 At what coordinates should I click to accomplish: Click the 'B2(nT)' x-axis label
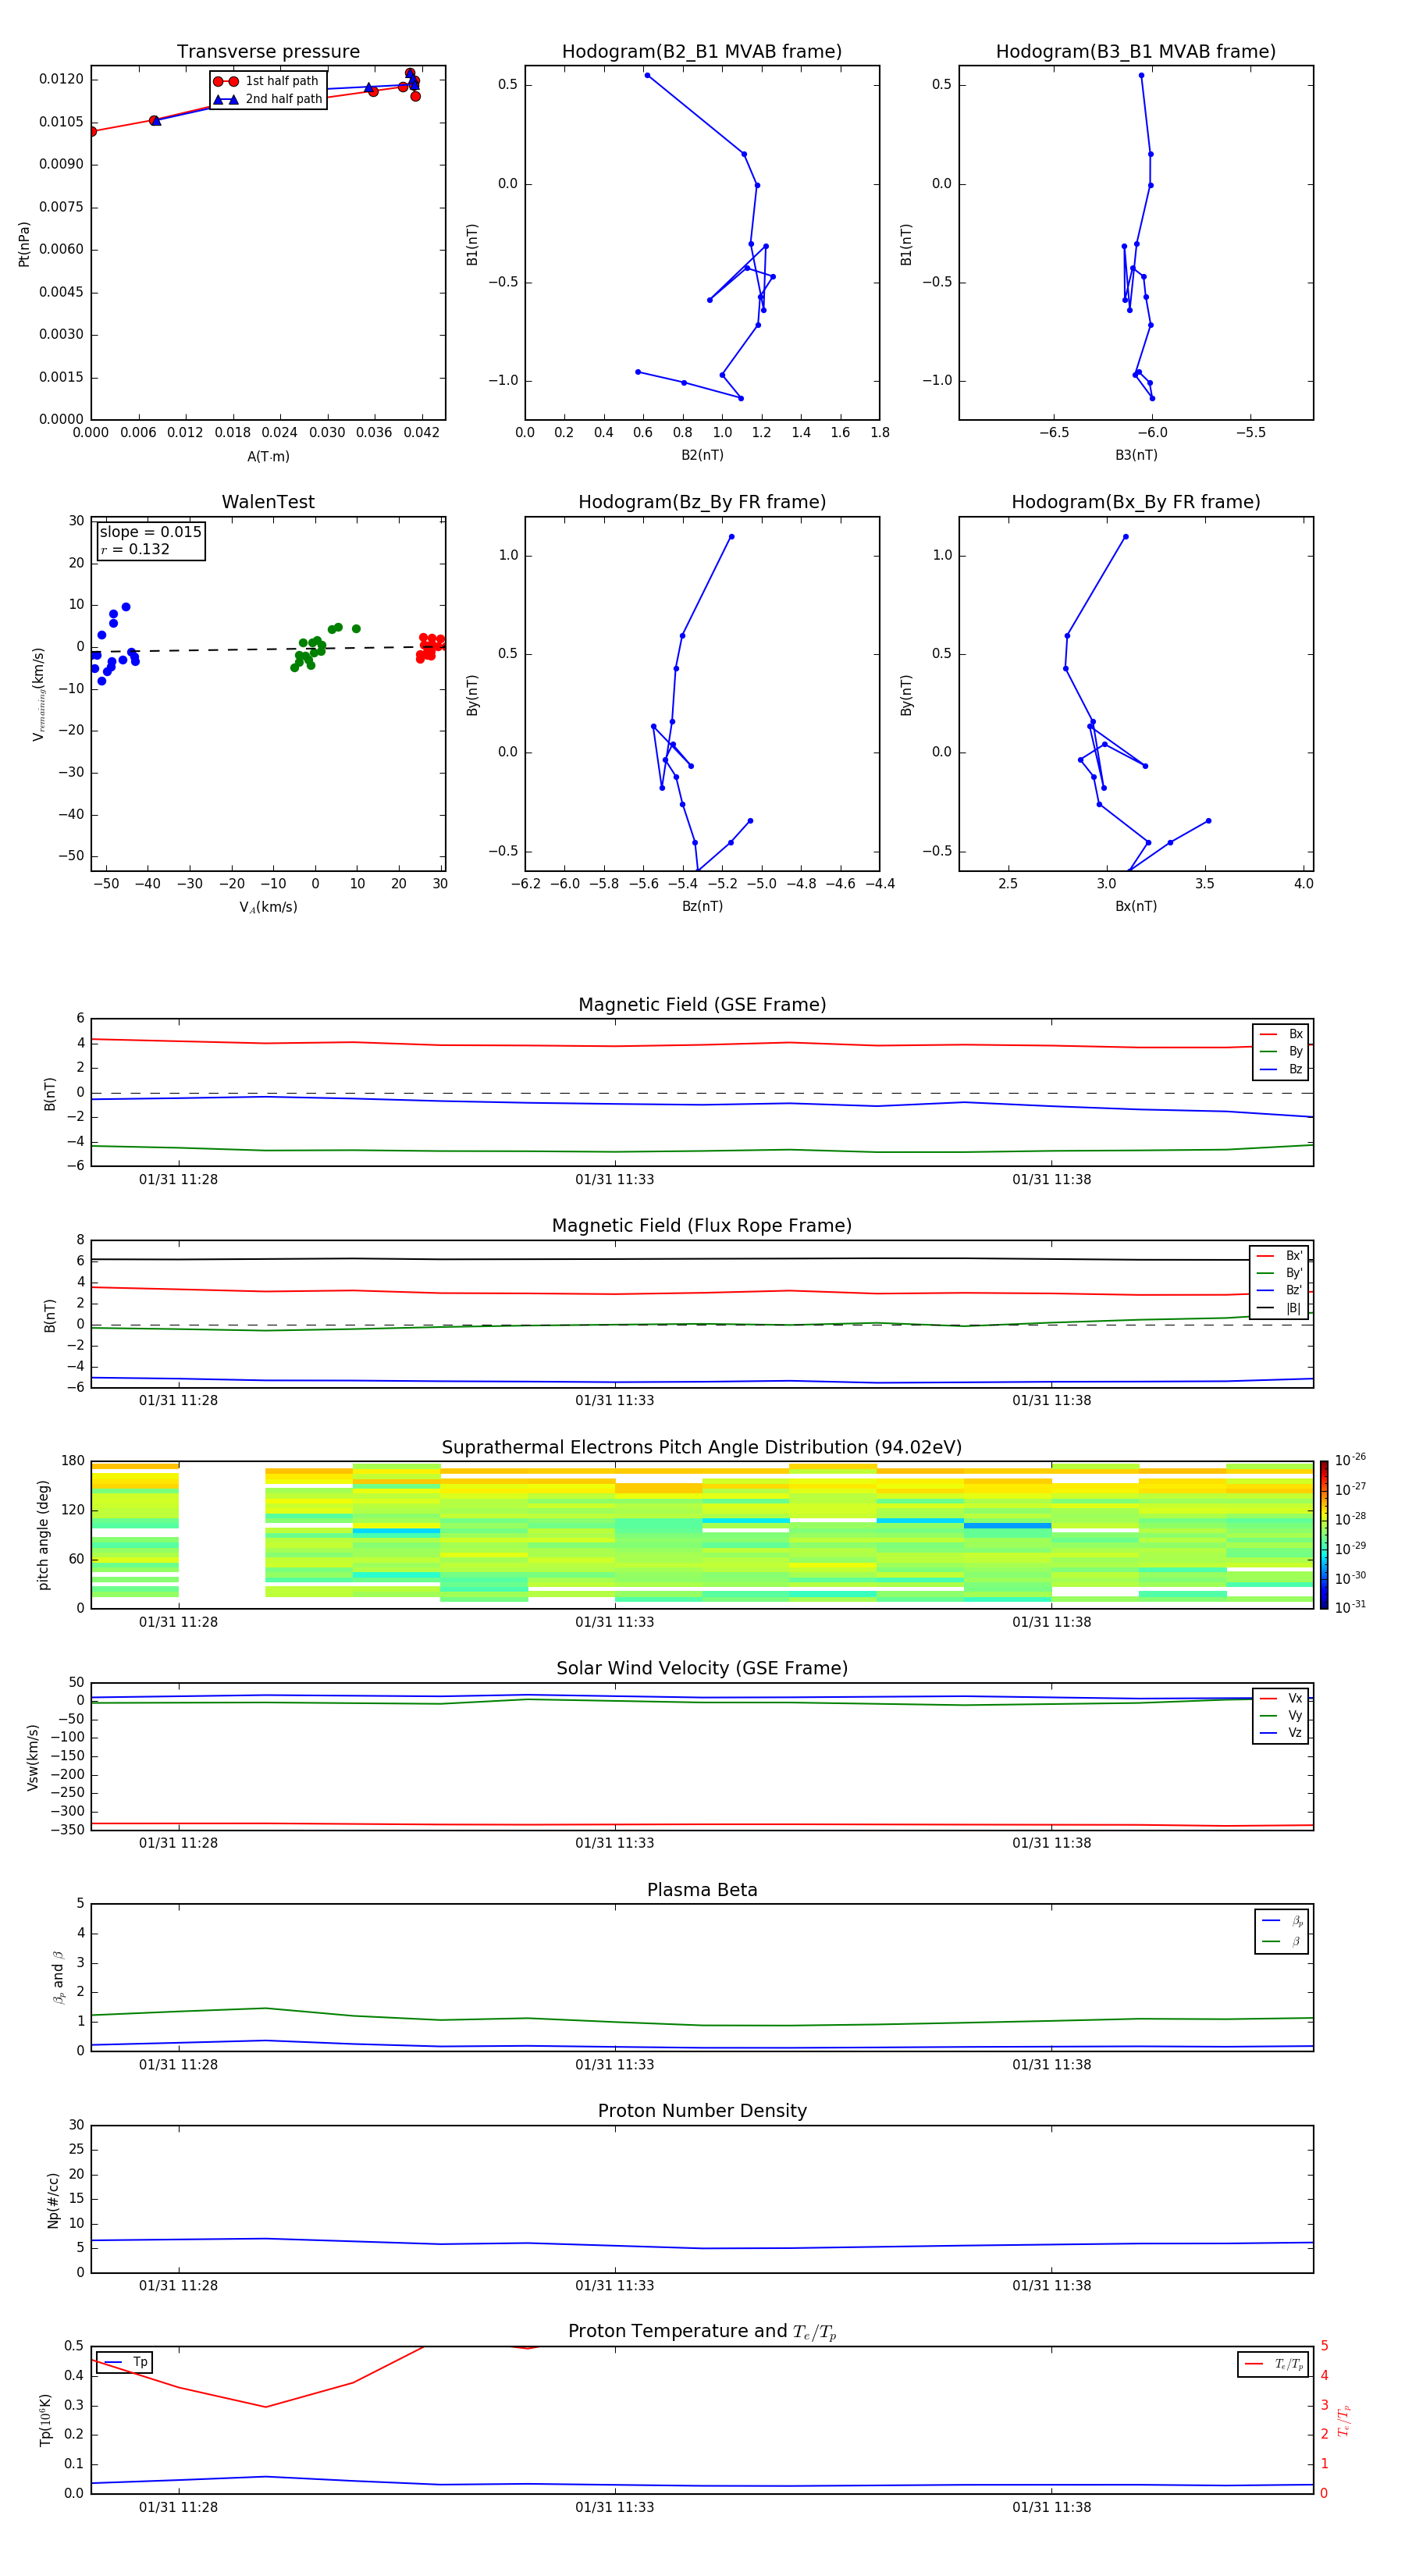(702, 456)
